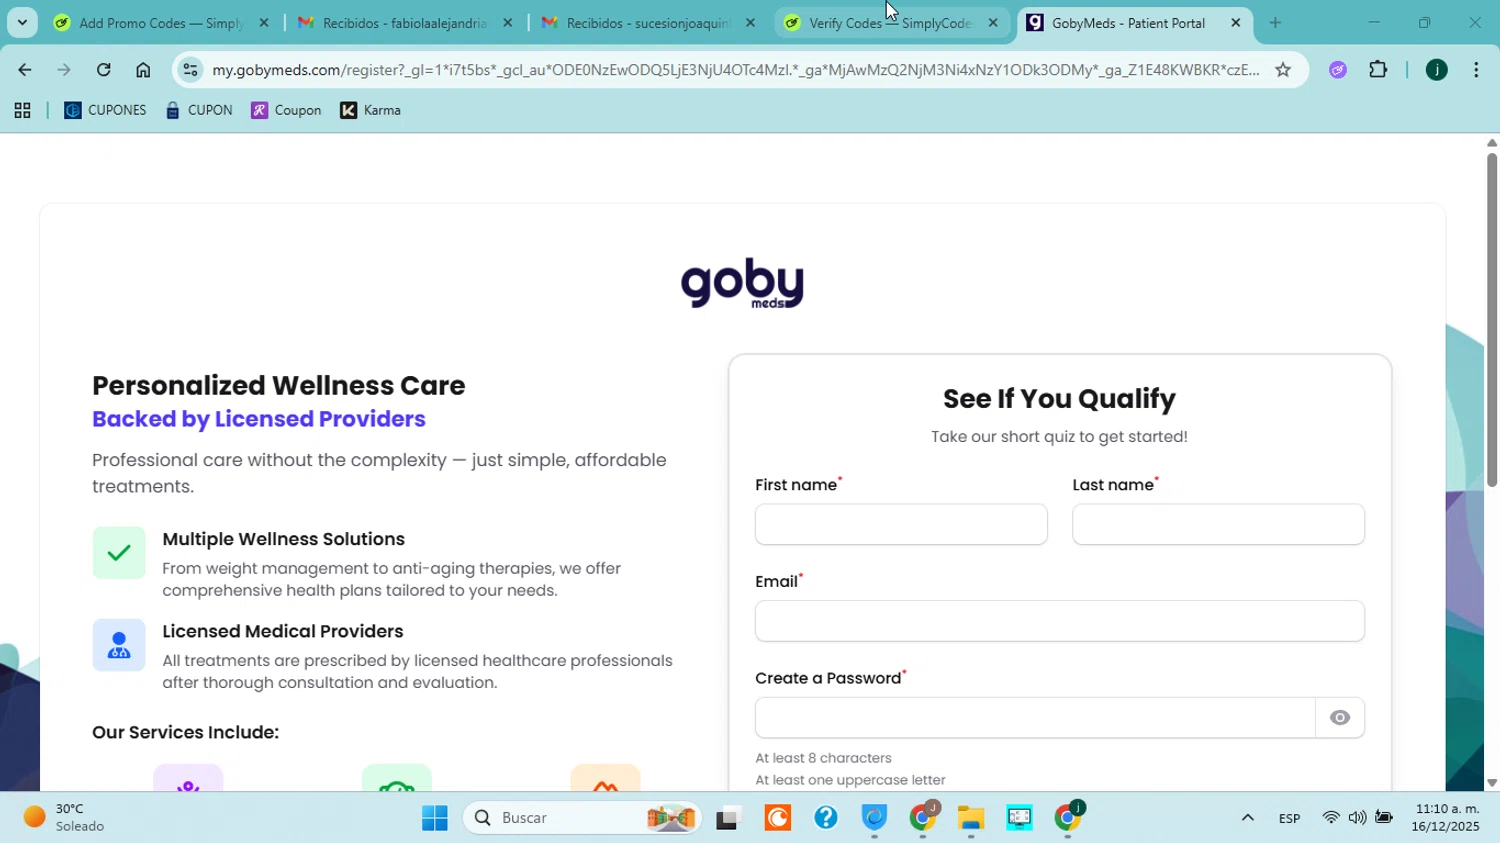Open a new browser tab

click(1275, 23)
